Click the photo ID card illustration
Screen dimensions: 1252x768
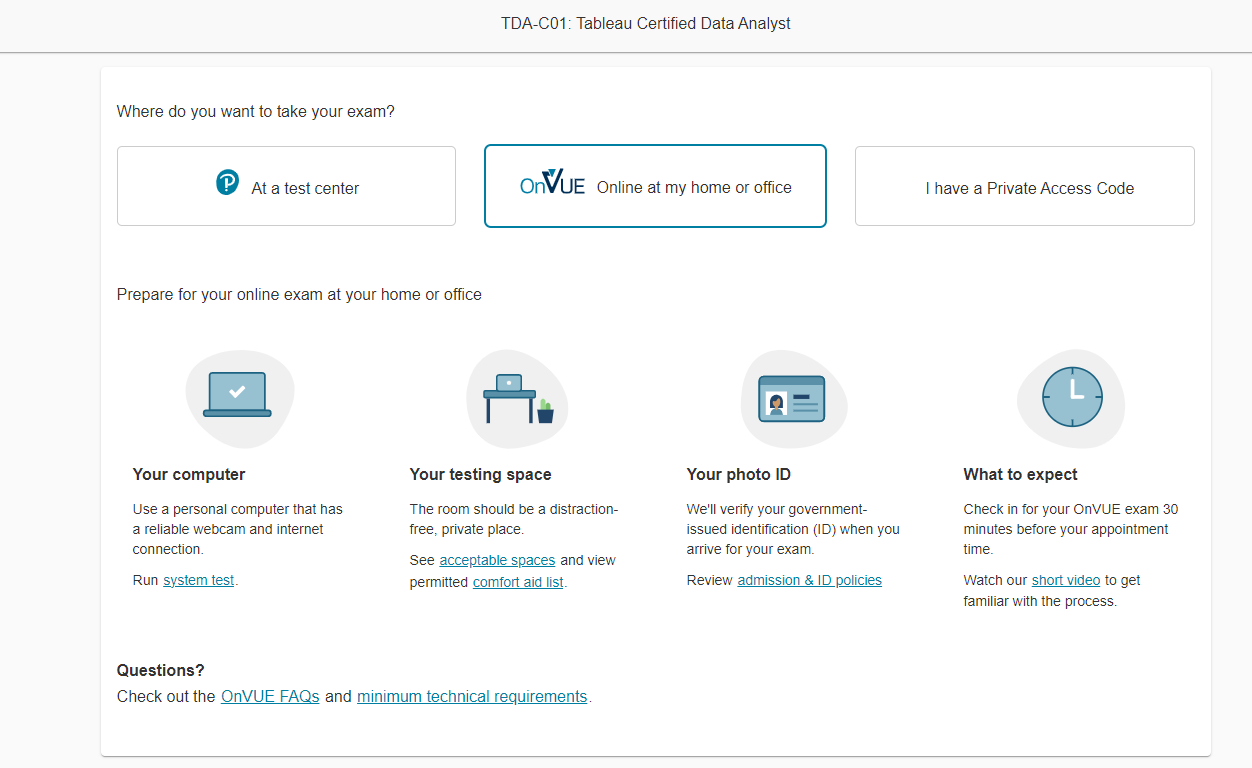792,399
